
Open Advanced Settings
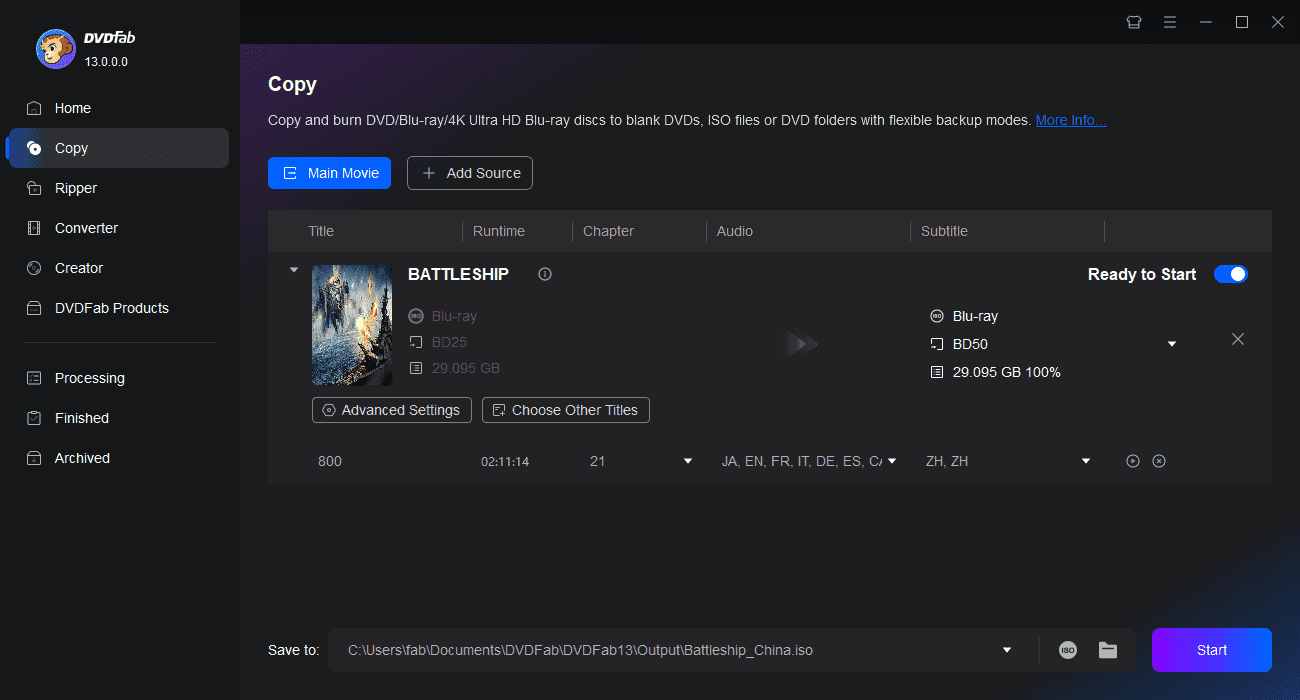tap(391, 410)
